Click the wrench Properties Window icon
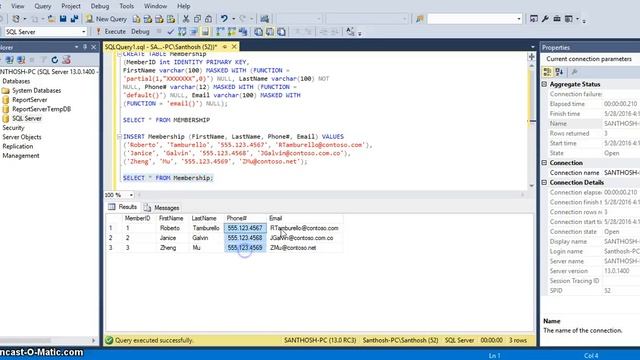Image resolution: width=640 pixels, height=360 pixels. (x=545, y=19)
